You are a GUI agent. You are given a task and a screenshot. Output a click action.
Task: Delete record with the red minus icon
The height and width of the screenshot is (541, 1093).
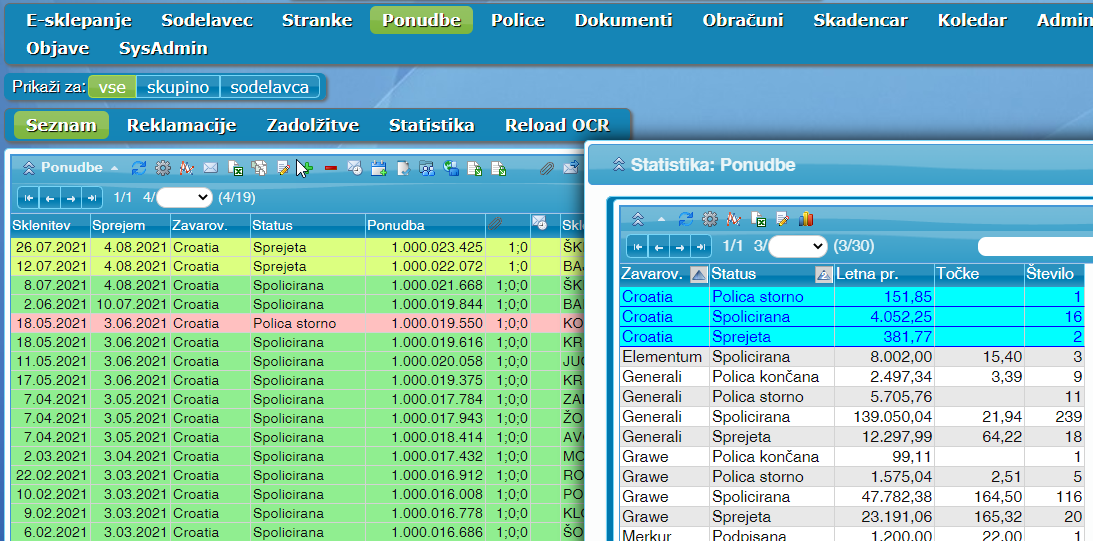coord(330,167)
